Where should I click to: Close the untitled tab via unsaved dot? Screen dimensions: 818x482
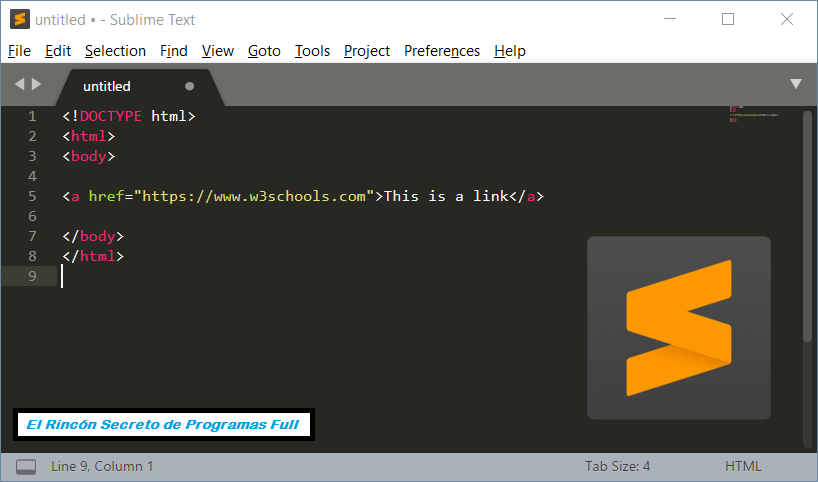pyautogui.click(x=190, y=86)
